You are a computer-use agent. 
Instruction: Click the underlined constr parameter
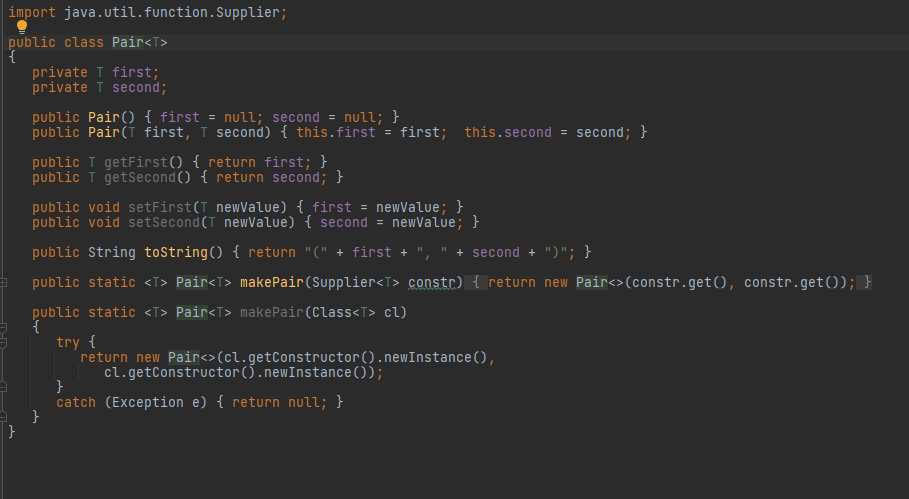point(432,282)
